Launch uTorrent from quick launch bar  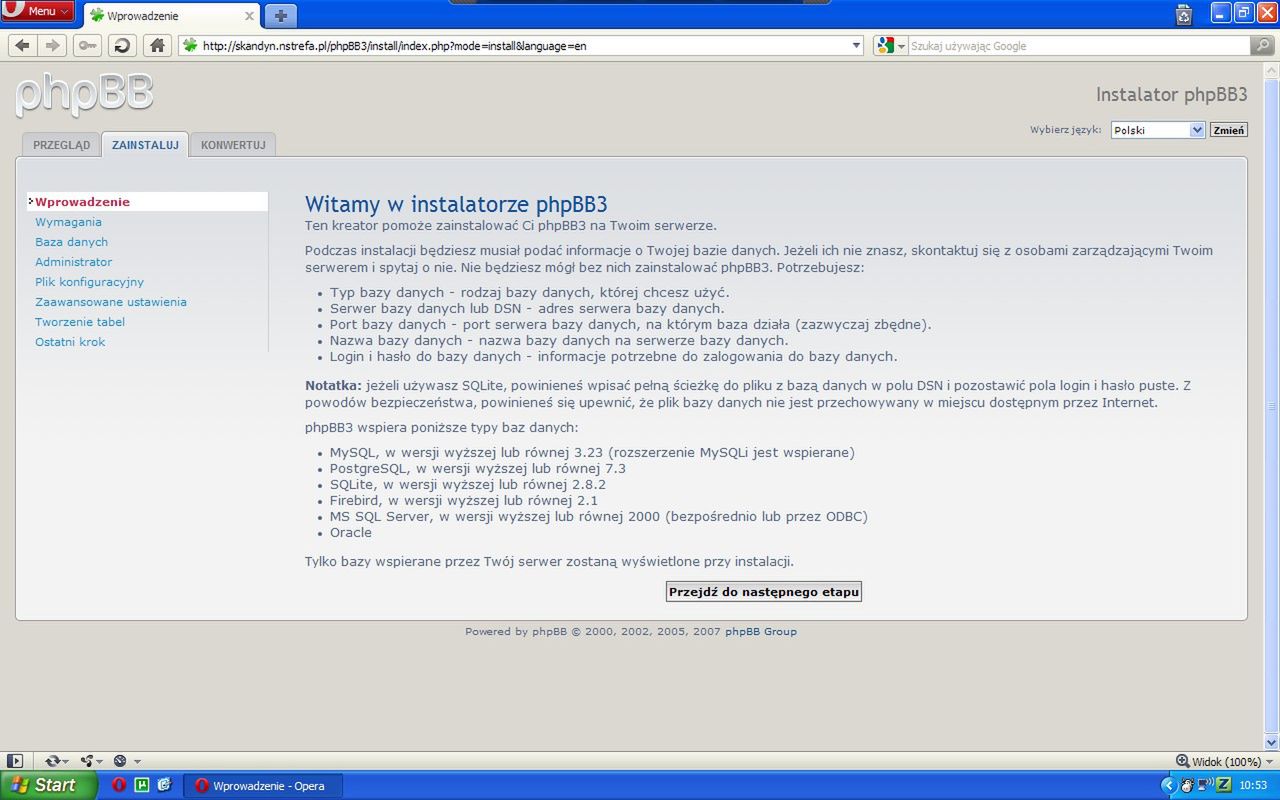tap(142, 785)
